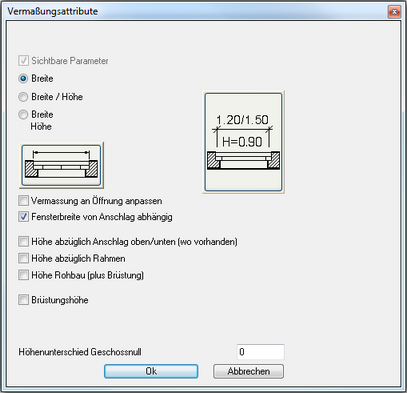
Task: Enable Vermassung an Öffnung anpassen
Action: click(x=23, y=201)
